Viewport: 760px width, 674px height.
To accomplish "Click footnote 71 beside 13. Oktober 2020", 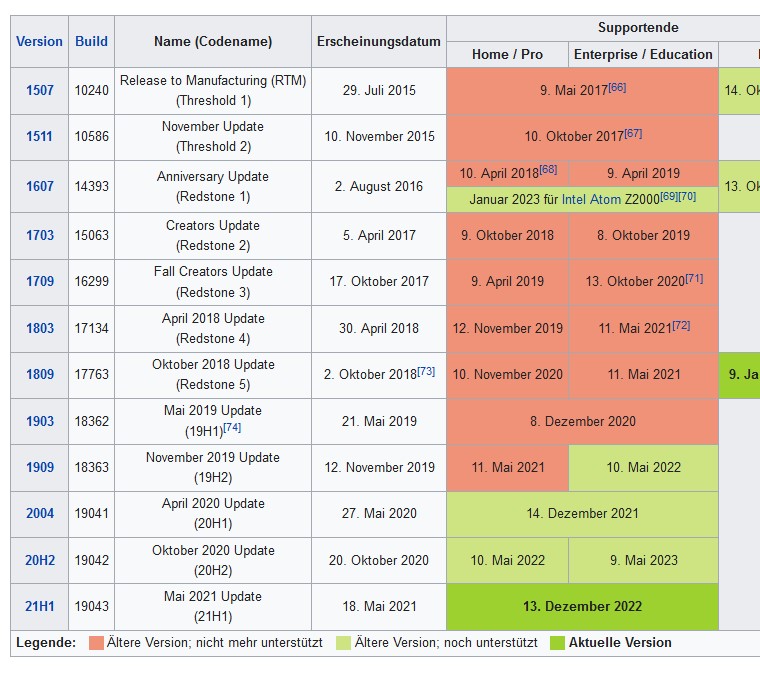I will [x=694, y=278].
